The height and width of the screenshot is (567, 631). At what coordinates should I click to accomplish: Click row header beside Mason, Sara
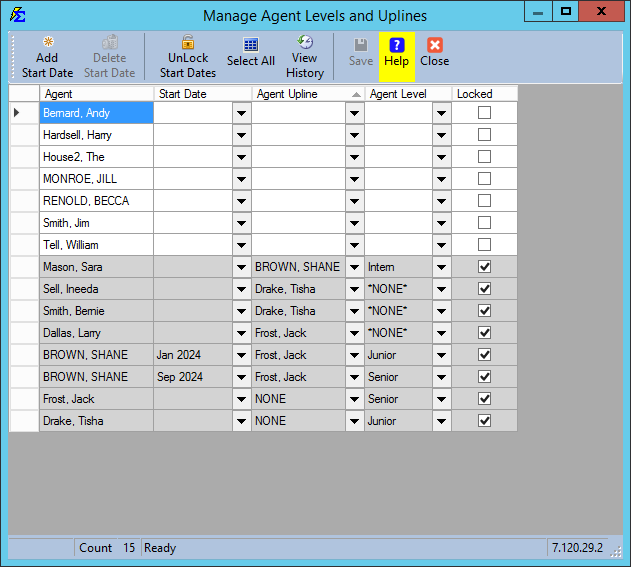(24, 267)
